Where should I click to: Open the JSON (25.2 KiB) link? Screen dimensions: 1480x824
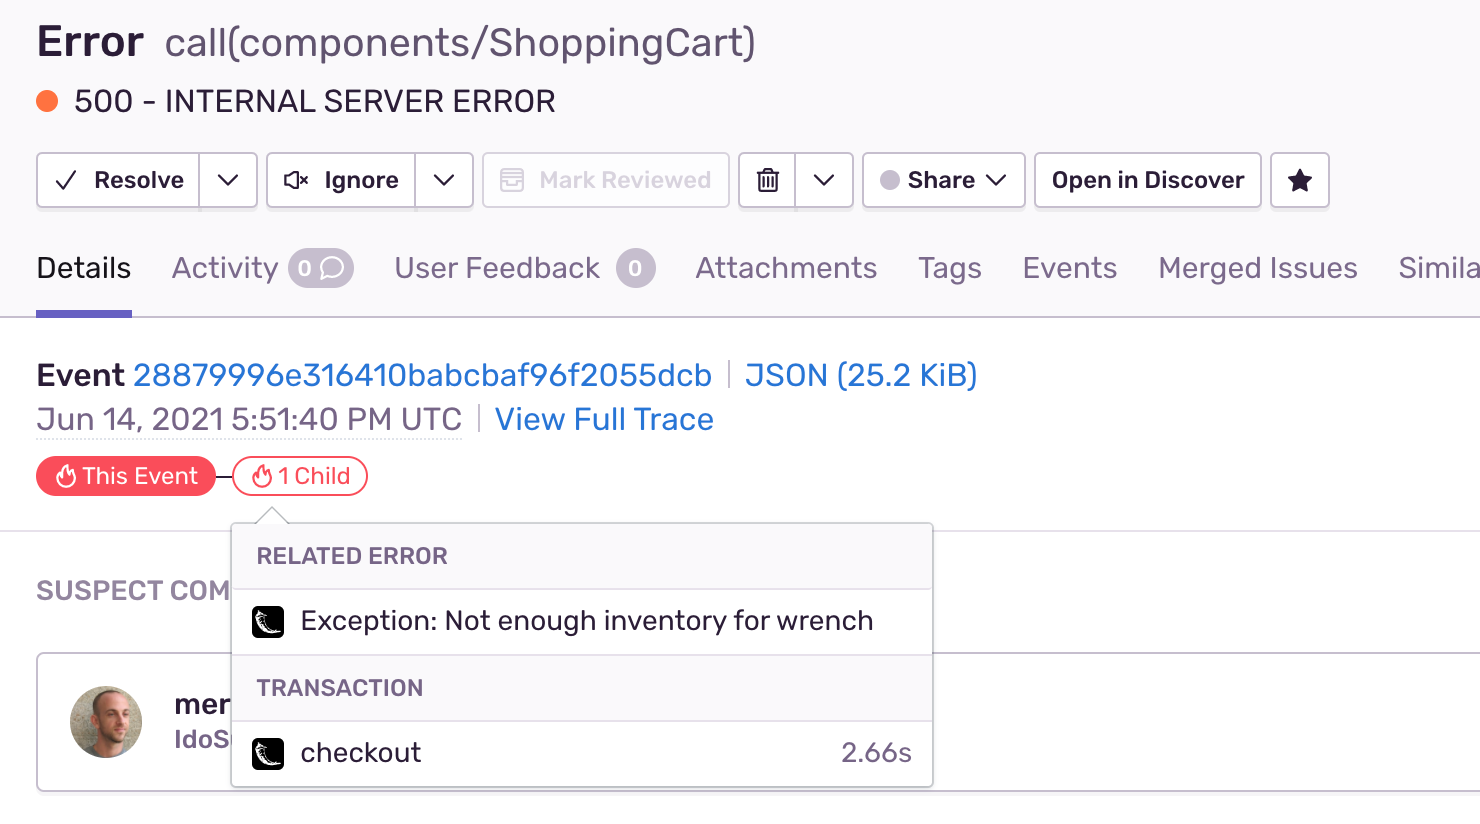(x=860, y=375)
